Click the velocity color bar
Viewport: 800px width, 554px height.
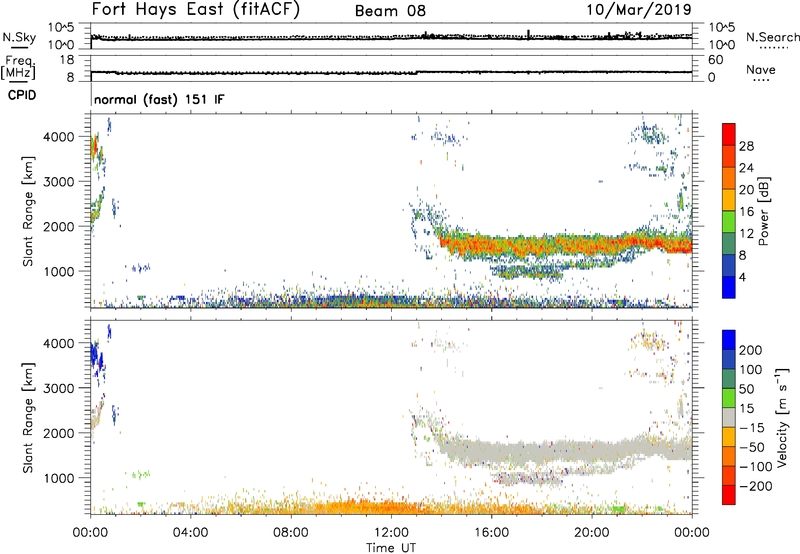click(x=729, y=417)
